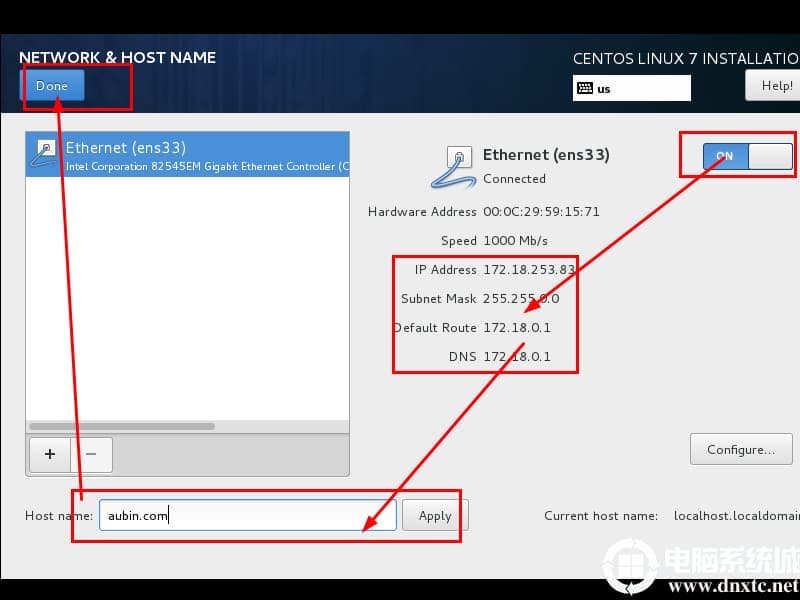Click the ethernet icon in the device list row
Viewport: 800px width, 600px height.
point(44,153)
